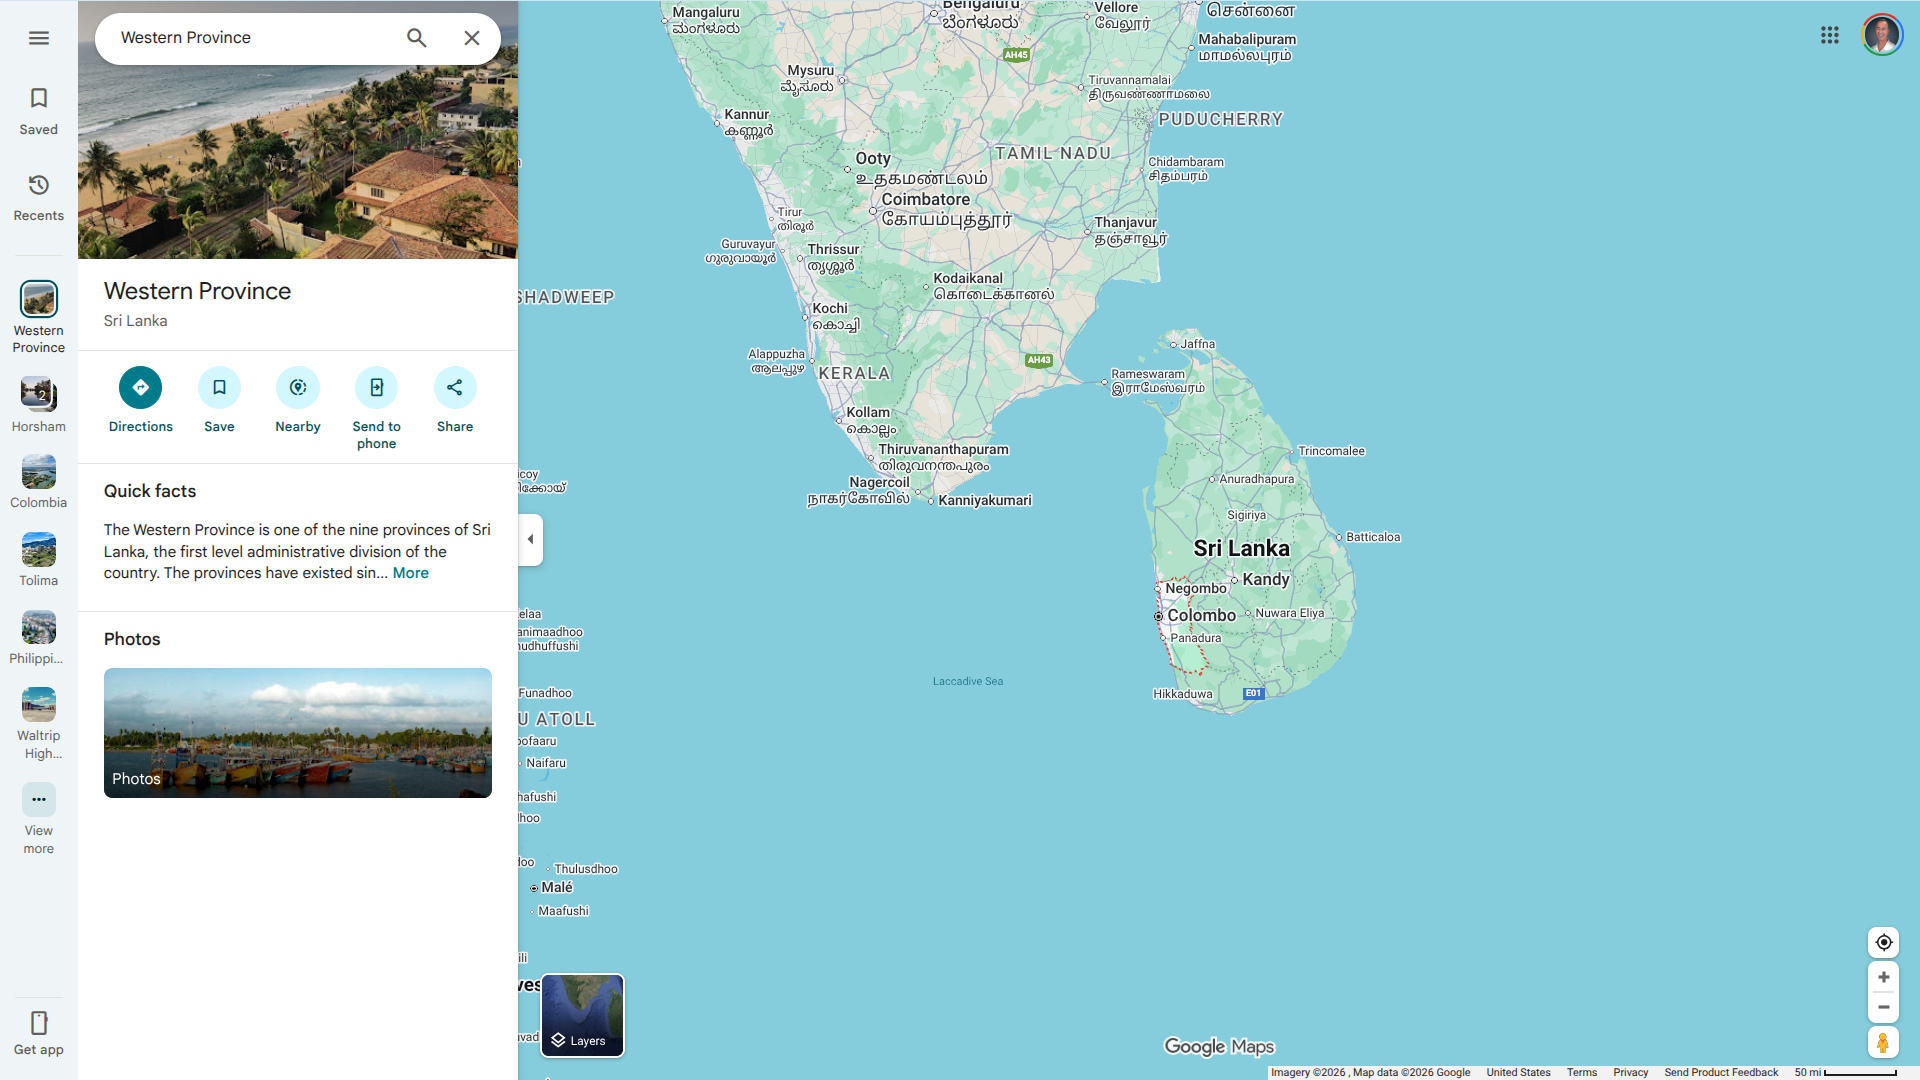The image size is (1920, 1080).
Task: Click Send Product Feedback link
Action: click(x=1720, y=1072)
